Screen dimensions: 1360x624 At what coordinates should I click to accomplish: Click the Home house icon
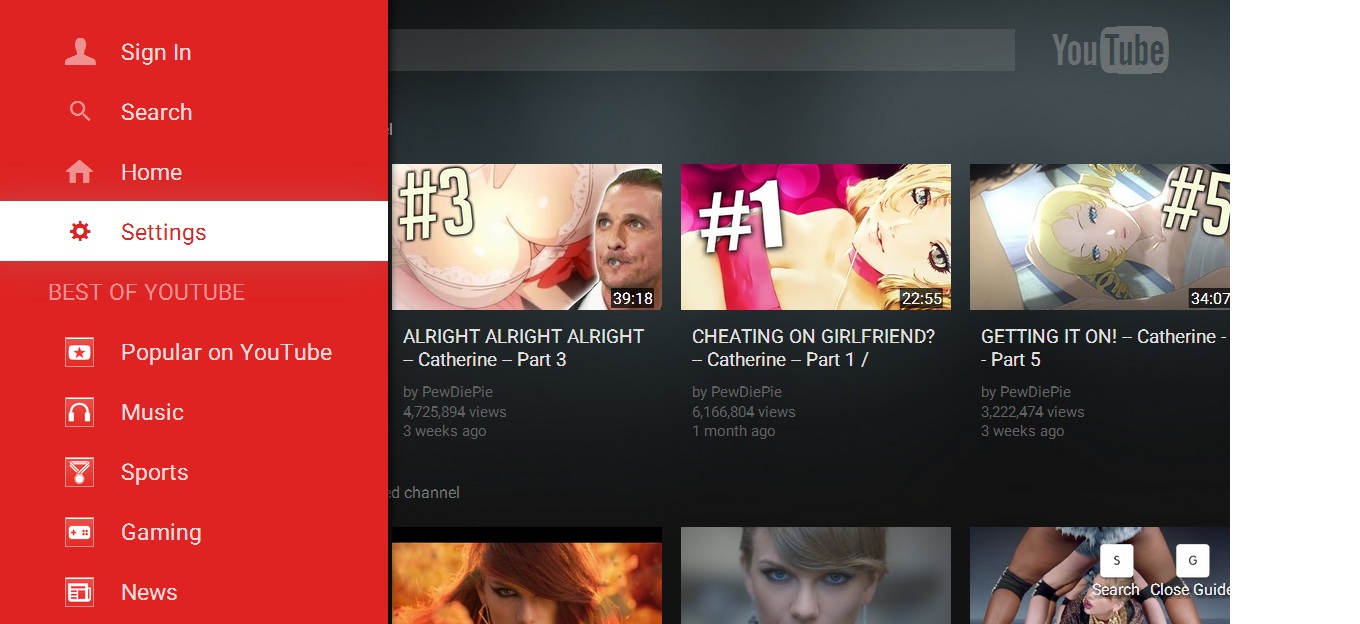click(80, 172)
